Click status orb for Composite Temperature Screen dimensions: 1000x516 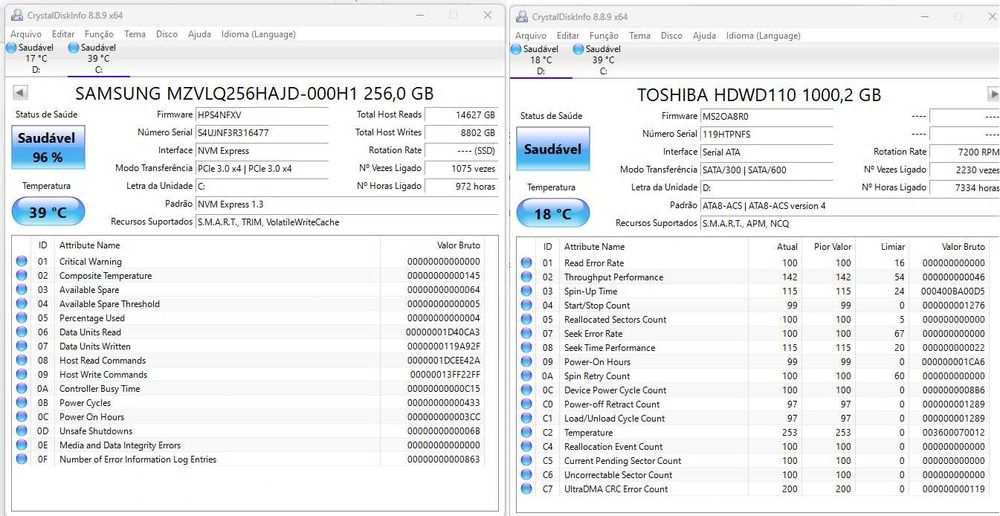click(x=22, y=276)
